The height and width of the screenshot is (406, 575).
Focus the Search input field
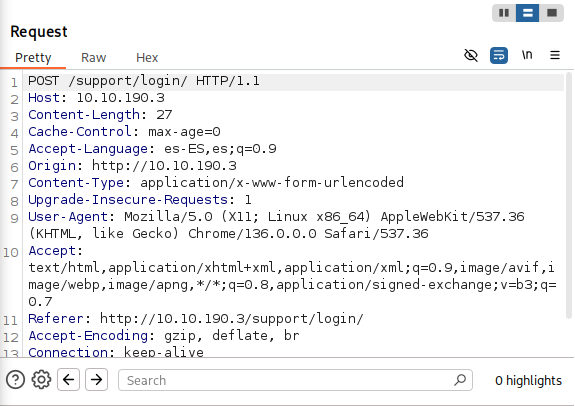[x=295, y=380]
